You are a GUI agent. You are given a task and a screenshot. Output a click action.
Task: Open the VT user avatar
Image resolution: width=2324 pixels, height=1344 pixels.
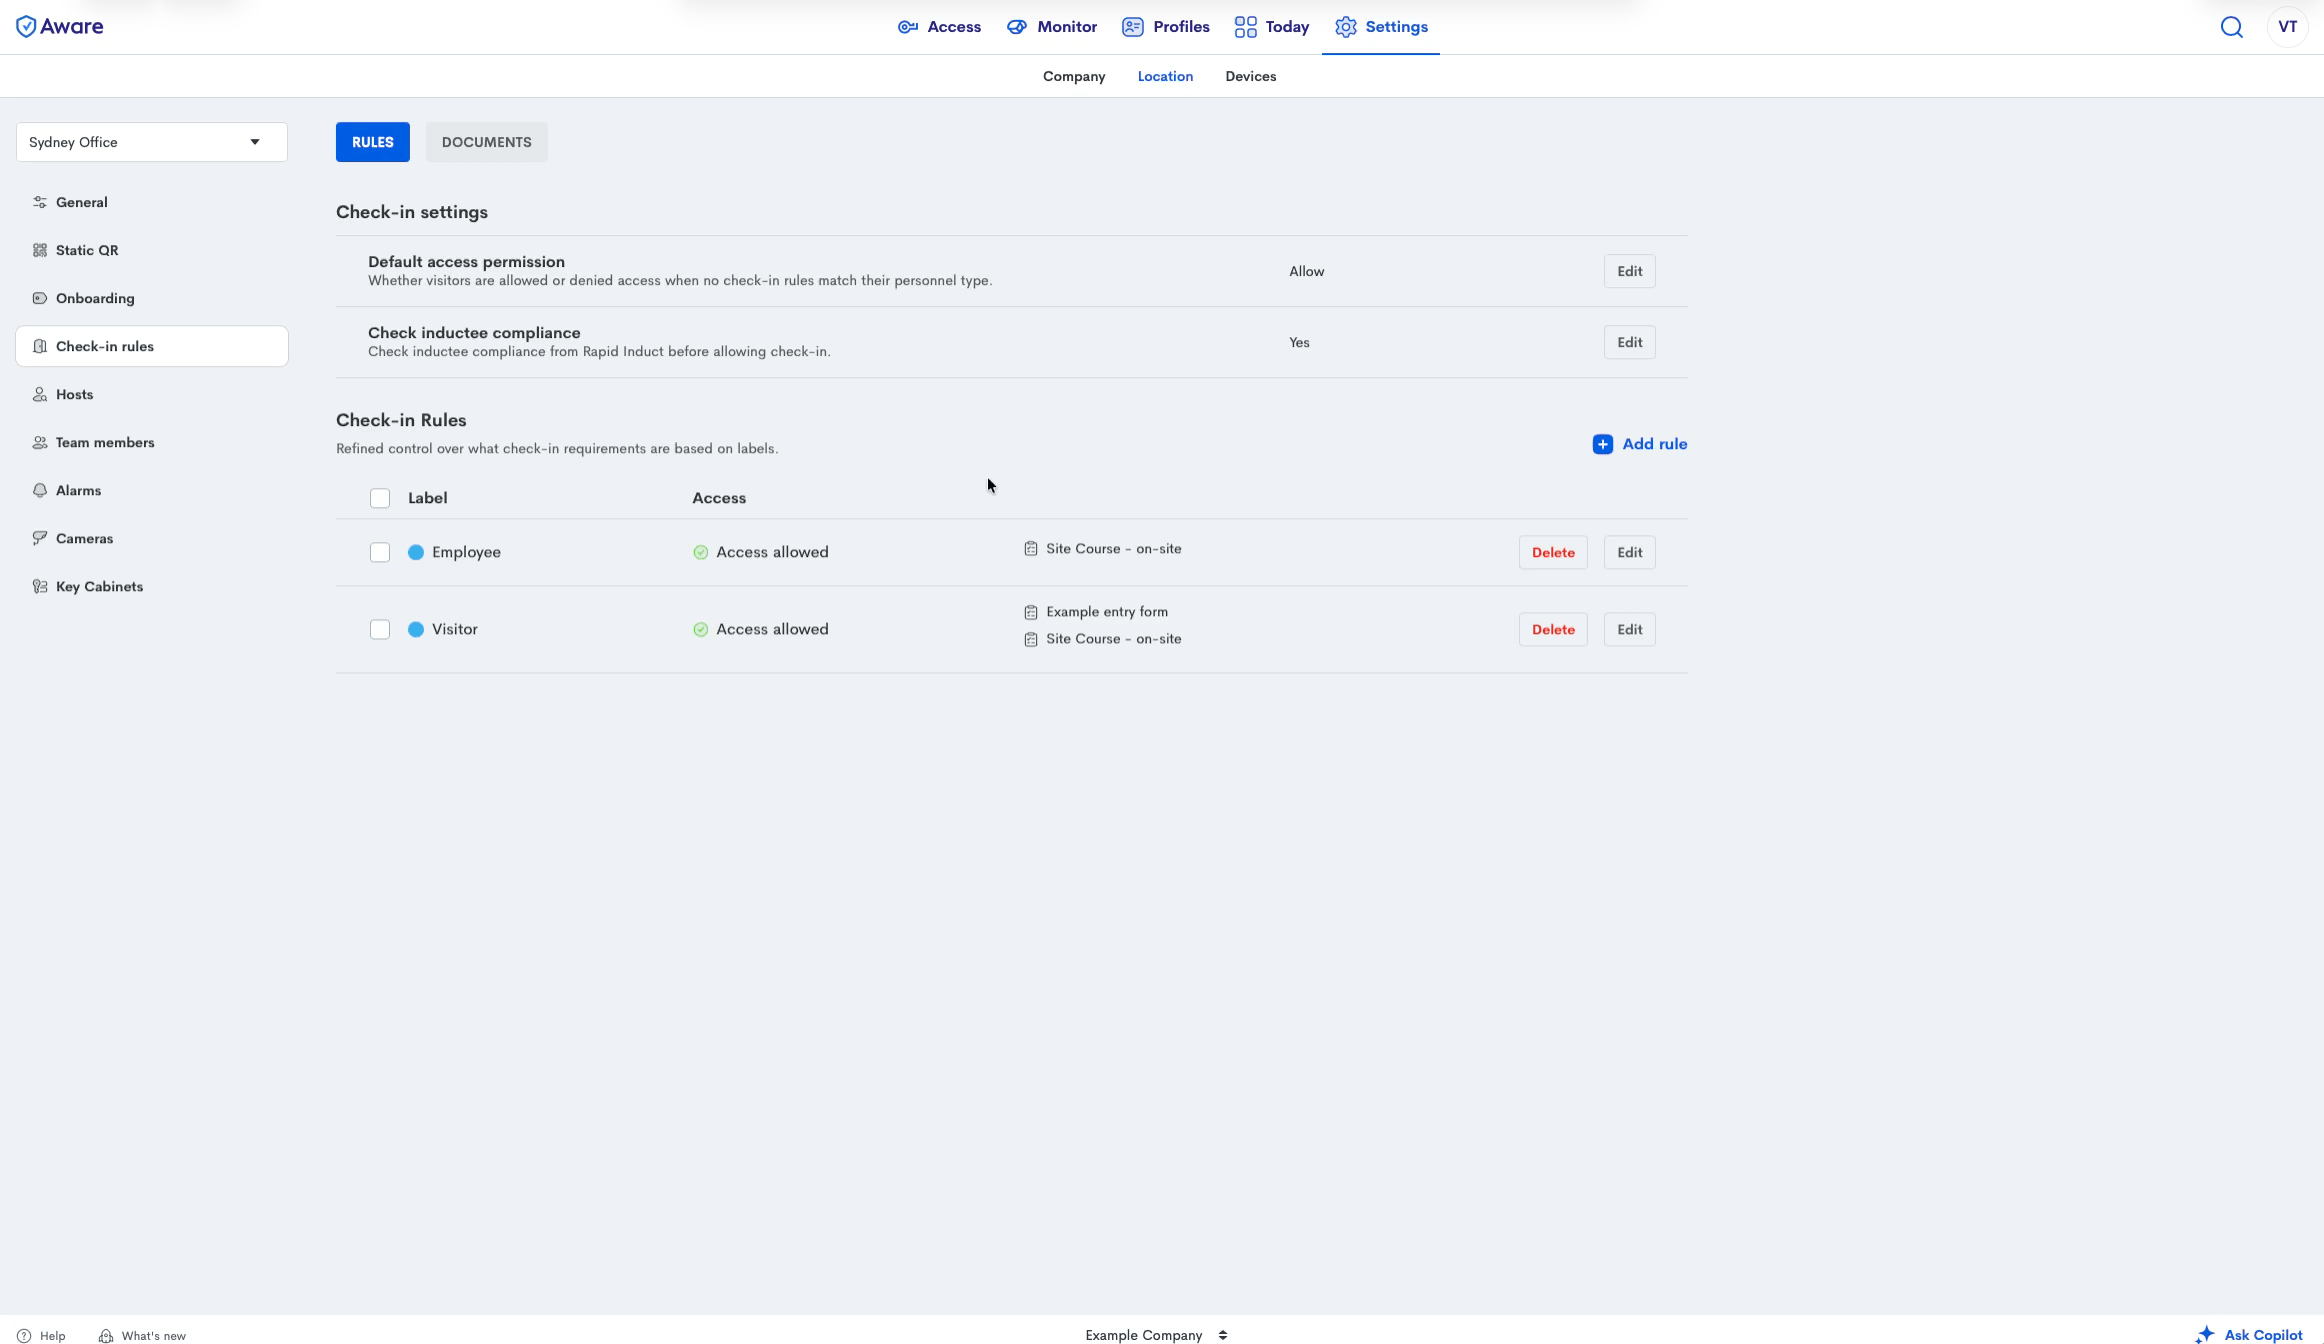click(2287, 27)
